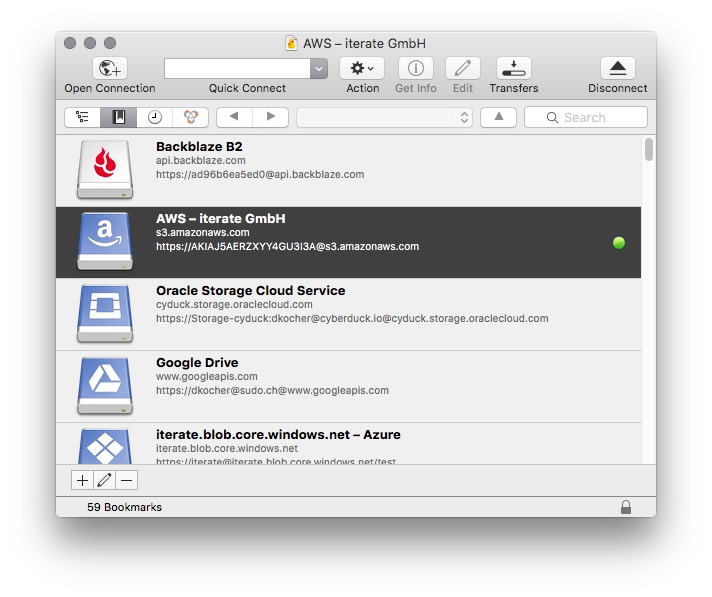Show the connection History view
The image size is (712, 597).
[154, 117]
